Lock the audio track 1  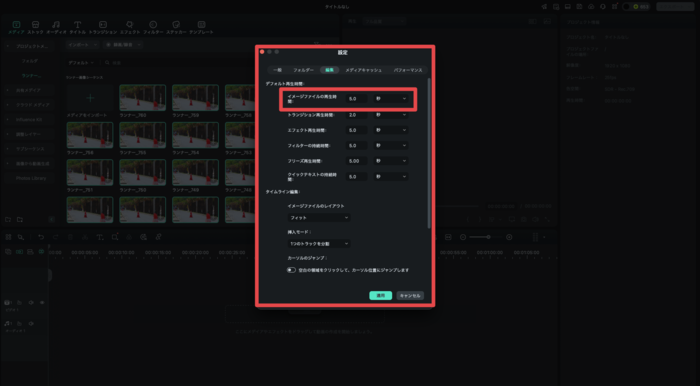(20, 323)
